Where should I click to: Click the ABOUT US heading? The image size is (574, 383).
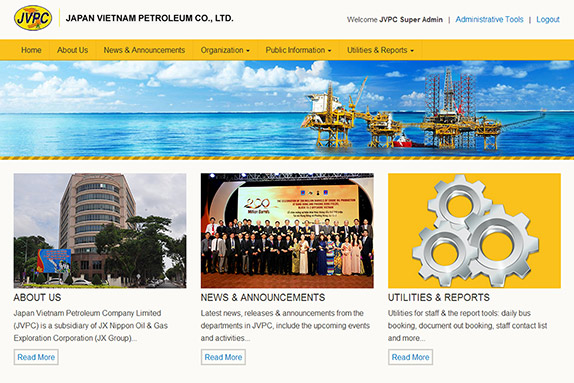pyautogui.click(x=37, y=297)
